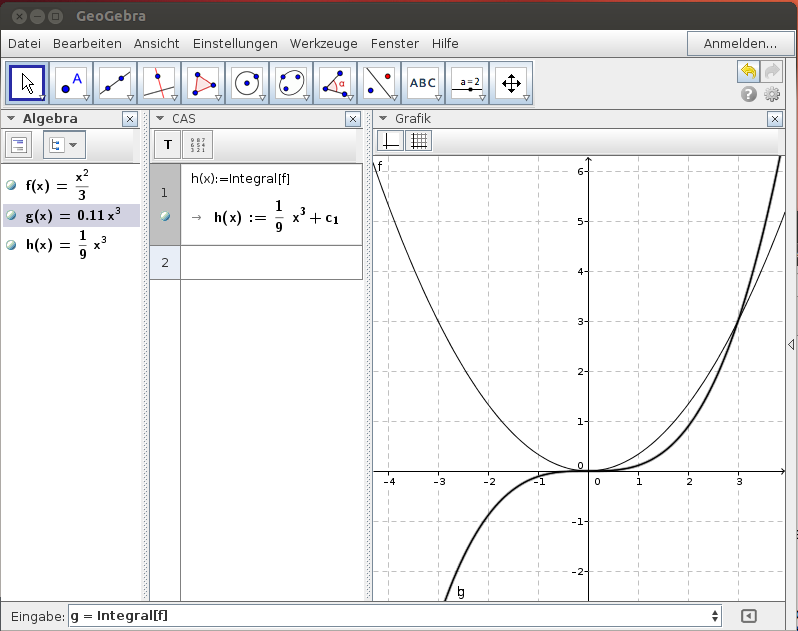Image resolution: width=798 pixels, height=631 pixels.
Task: Close the Algebra panel
Action: (x=130, y=119)
